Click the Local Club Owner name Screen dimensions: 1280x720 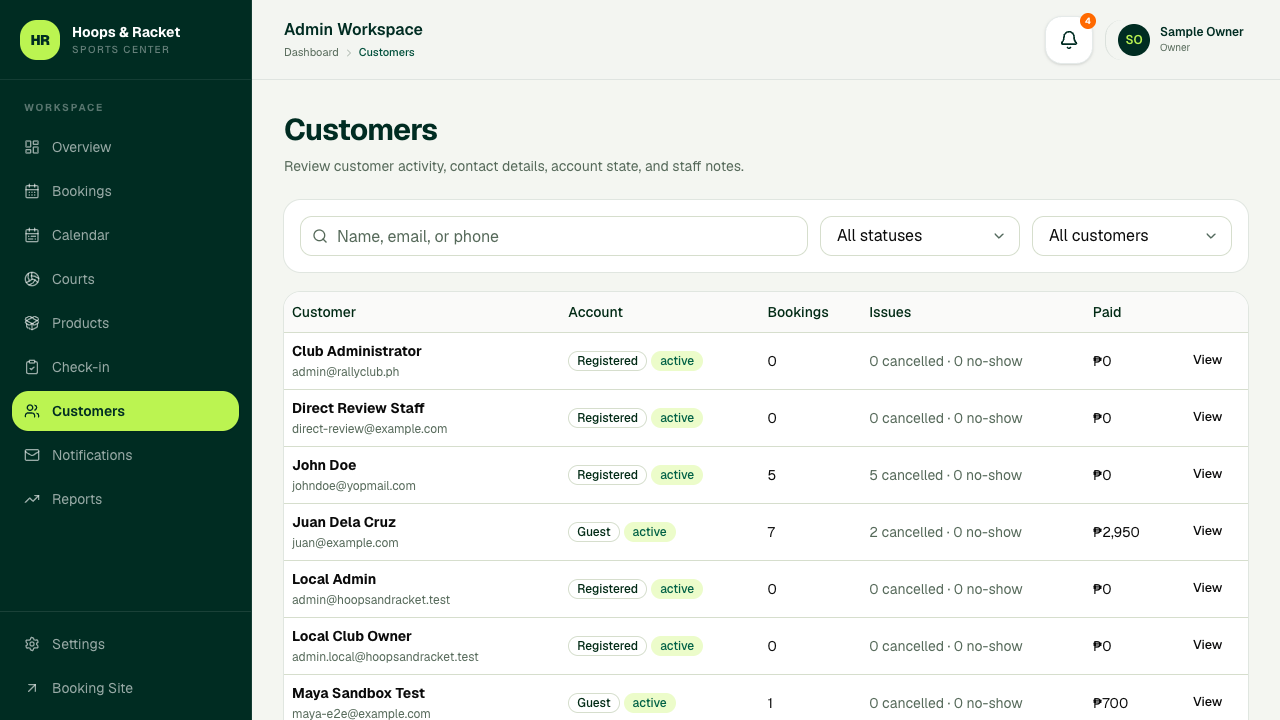pyautogui.click(x=352, y=636)
